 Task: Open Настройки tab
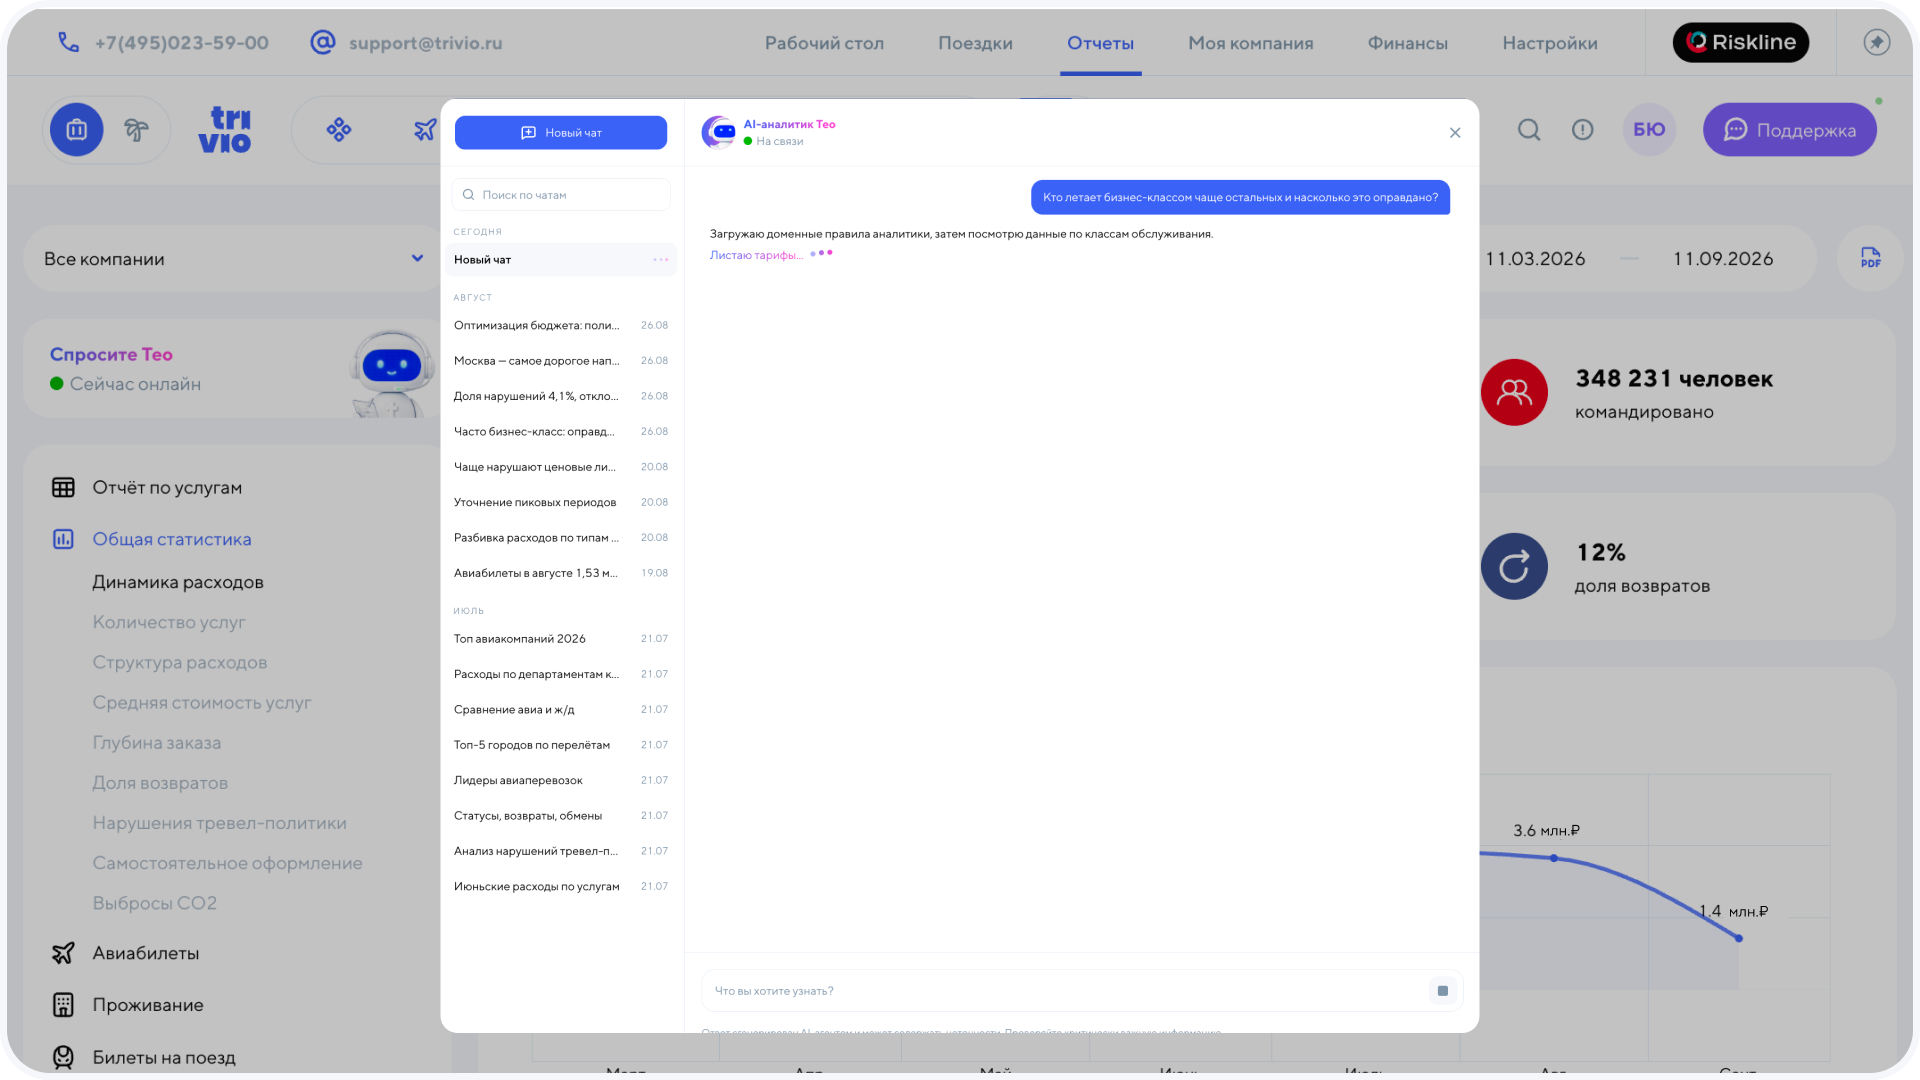point(1549,43)
